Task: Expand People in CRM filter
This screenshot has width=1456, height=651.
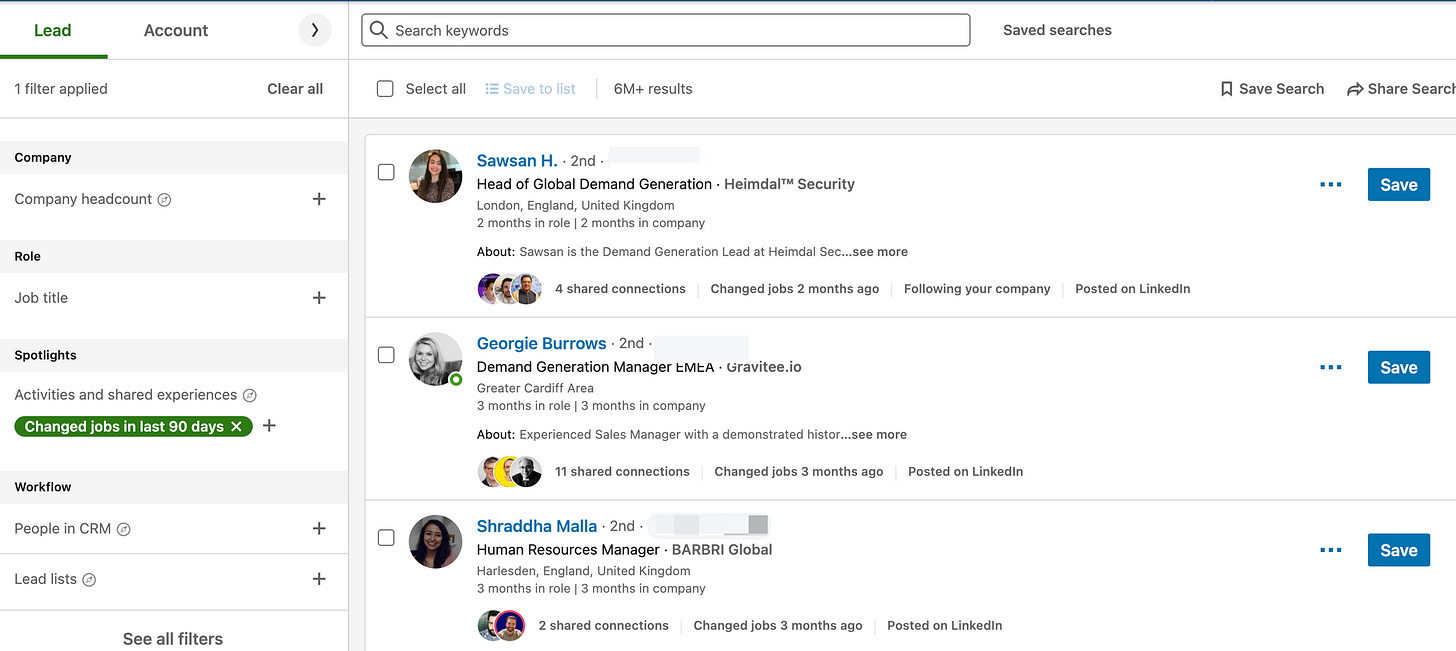Action: [319, 528]
